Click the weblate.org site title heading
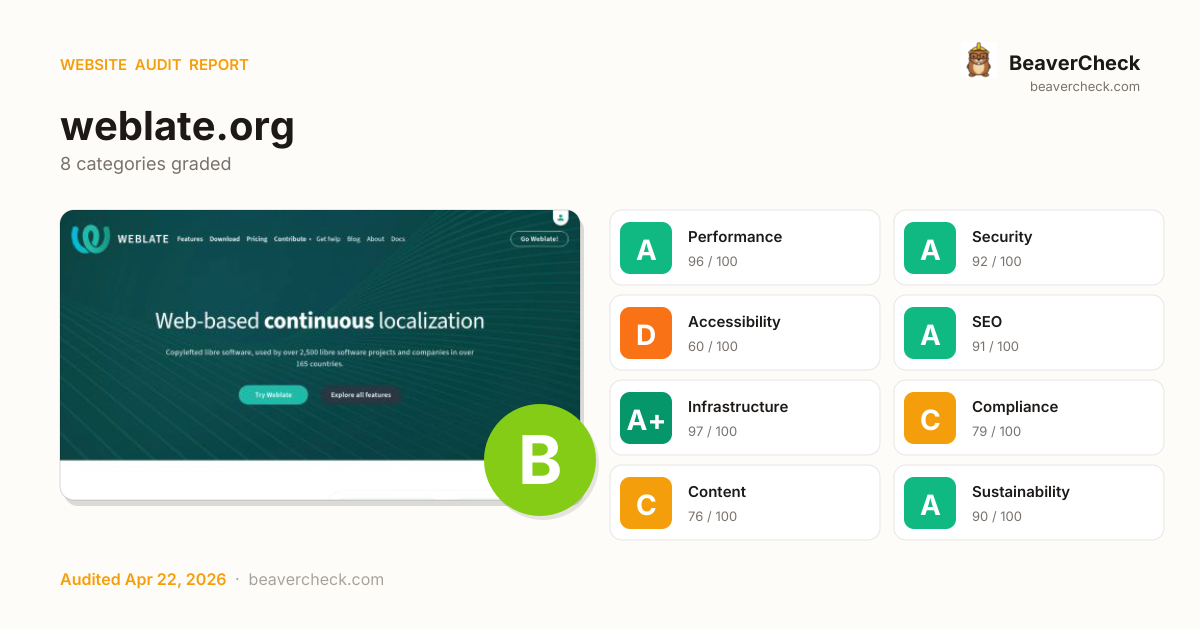Screen dimensions: 1200x630 177,127
